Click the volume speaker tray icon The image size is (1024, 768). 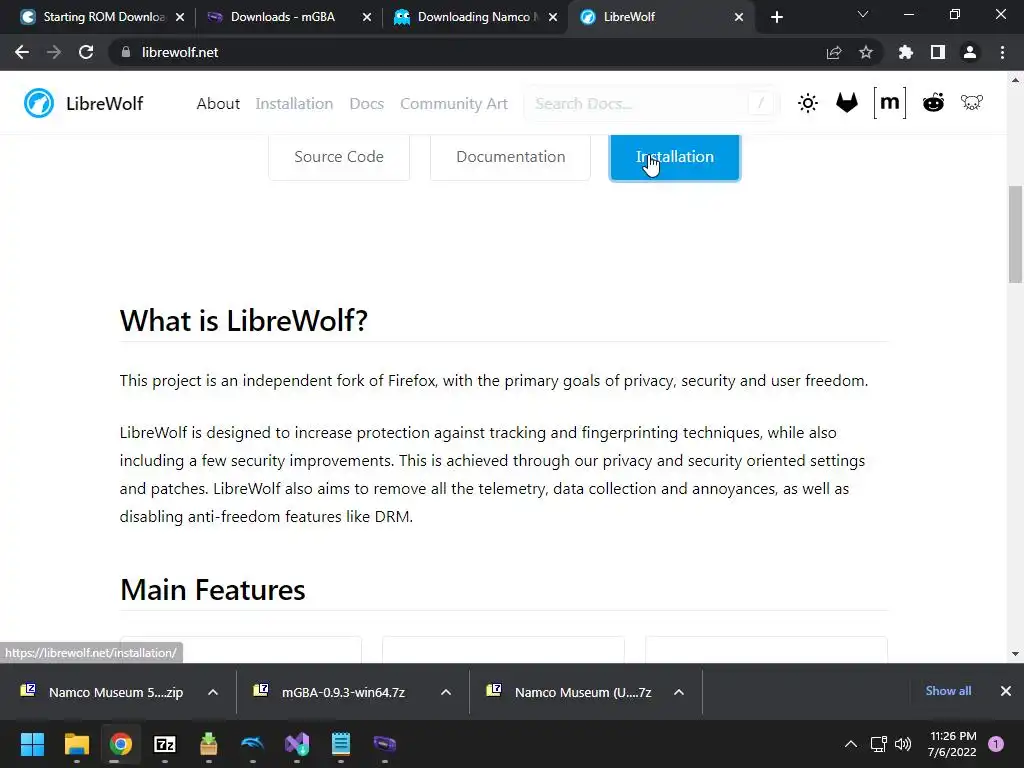point(903,744)
